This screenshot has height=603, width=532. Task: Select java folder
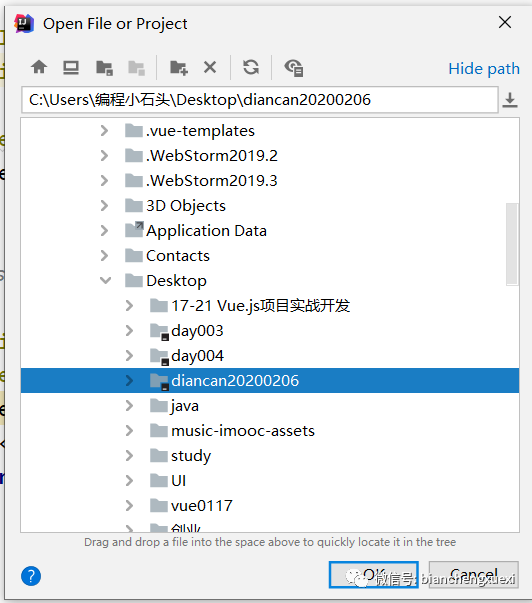click(185, 406)
